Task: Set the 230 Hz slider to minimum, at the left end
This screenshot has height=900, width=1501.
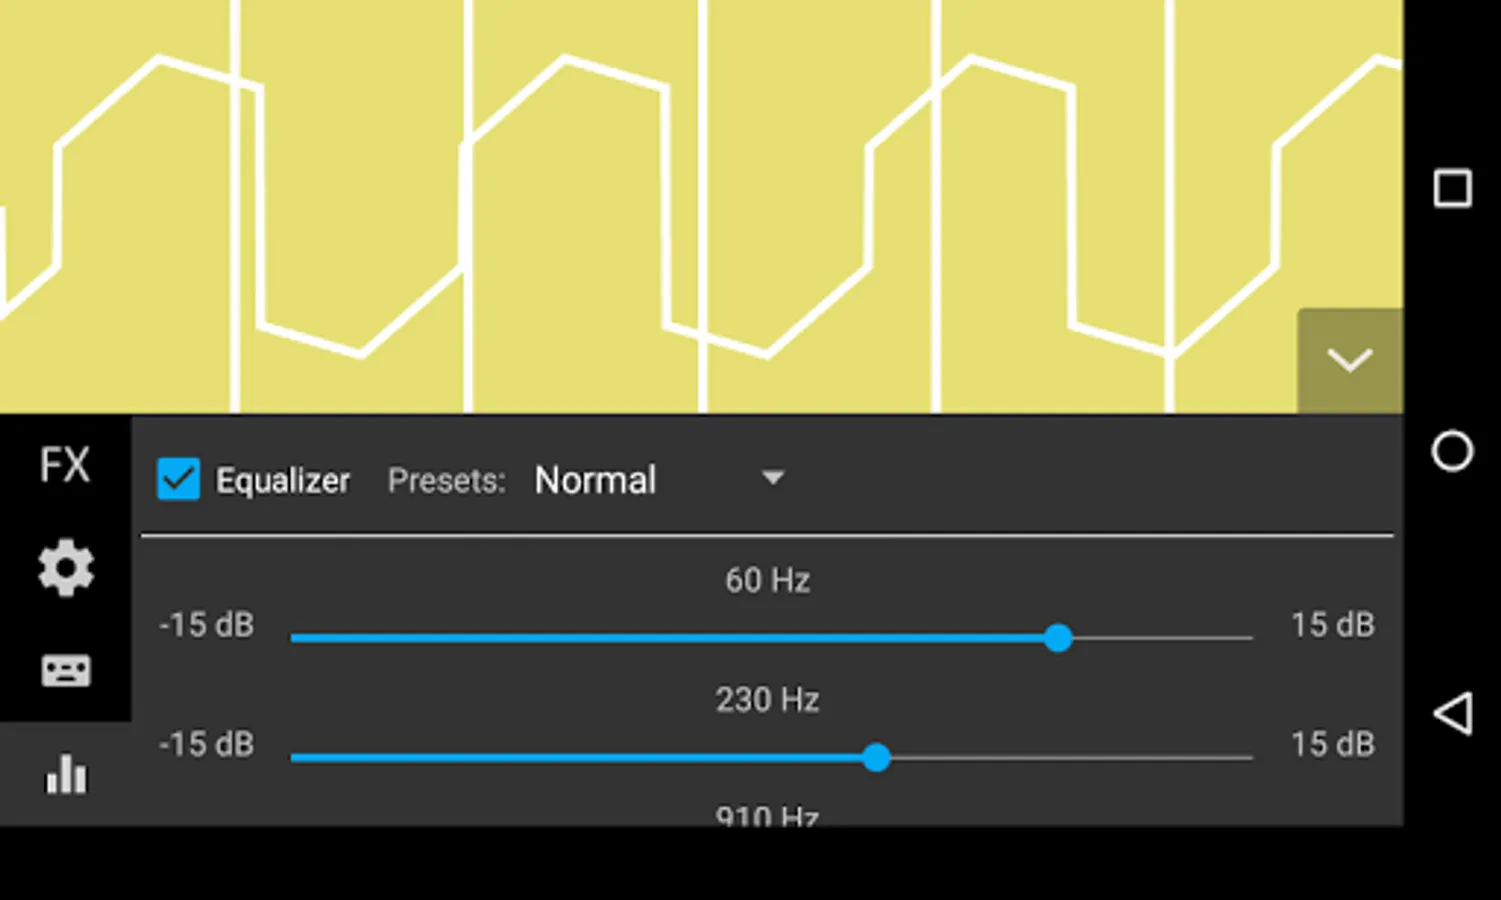Action: coord(293,757)
